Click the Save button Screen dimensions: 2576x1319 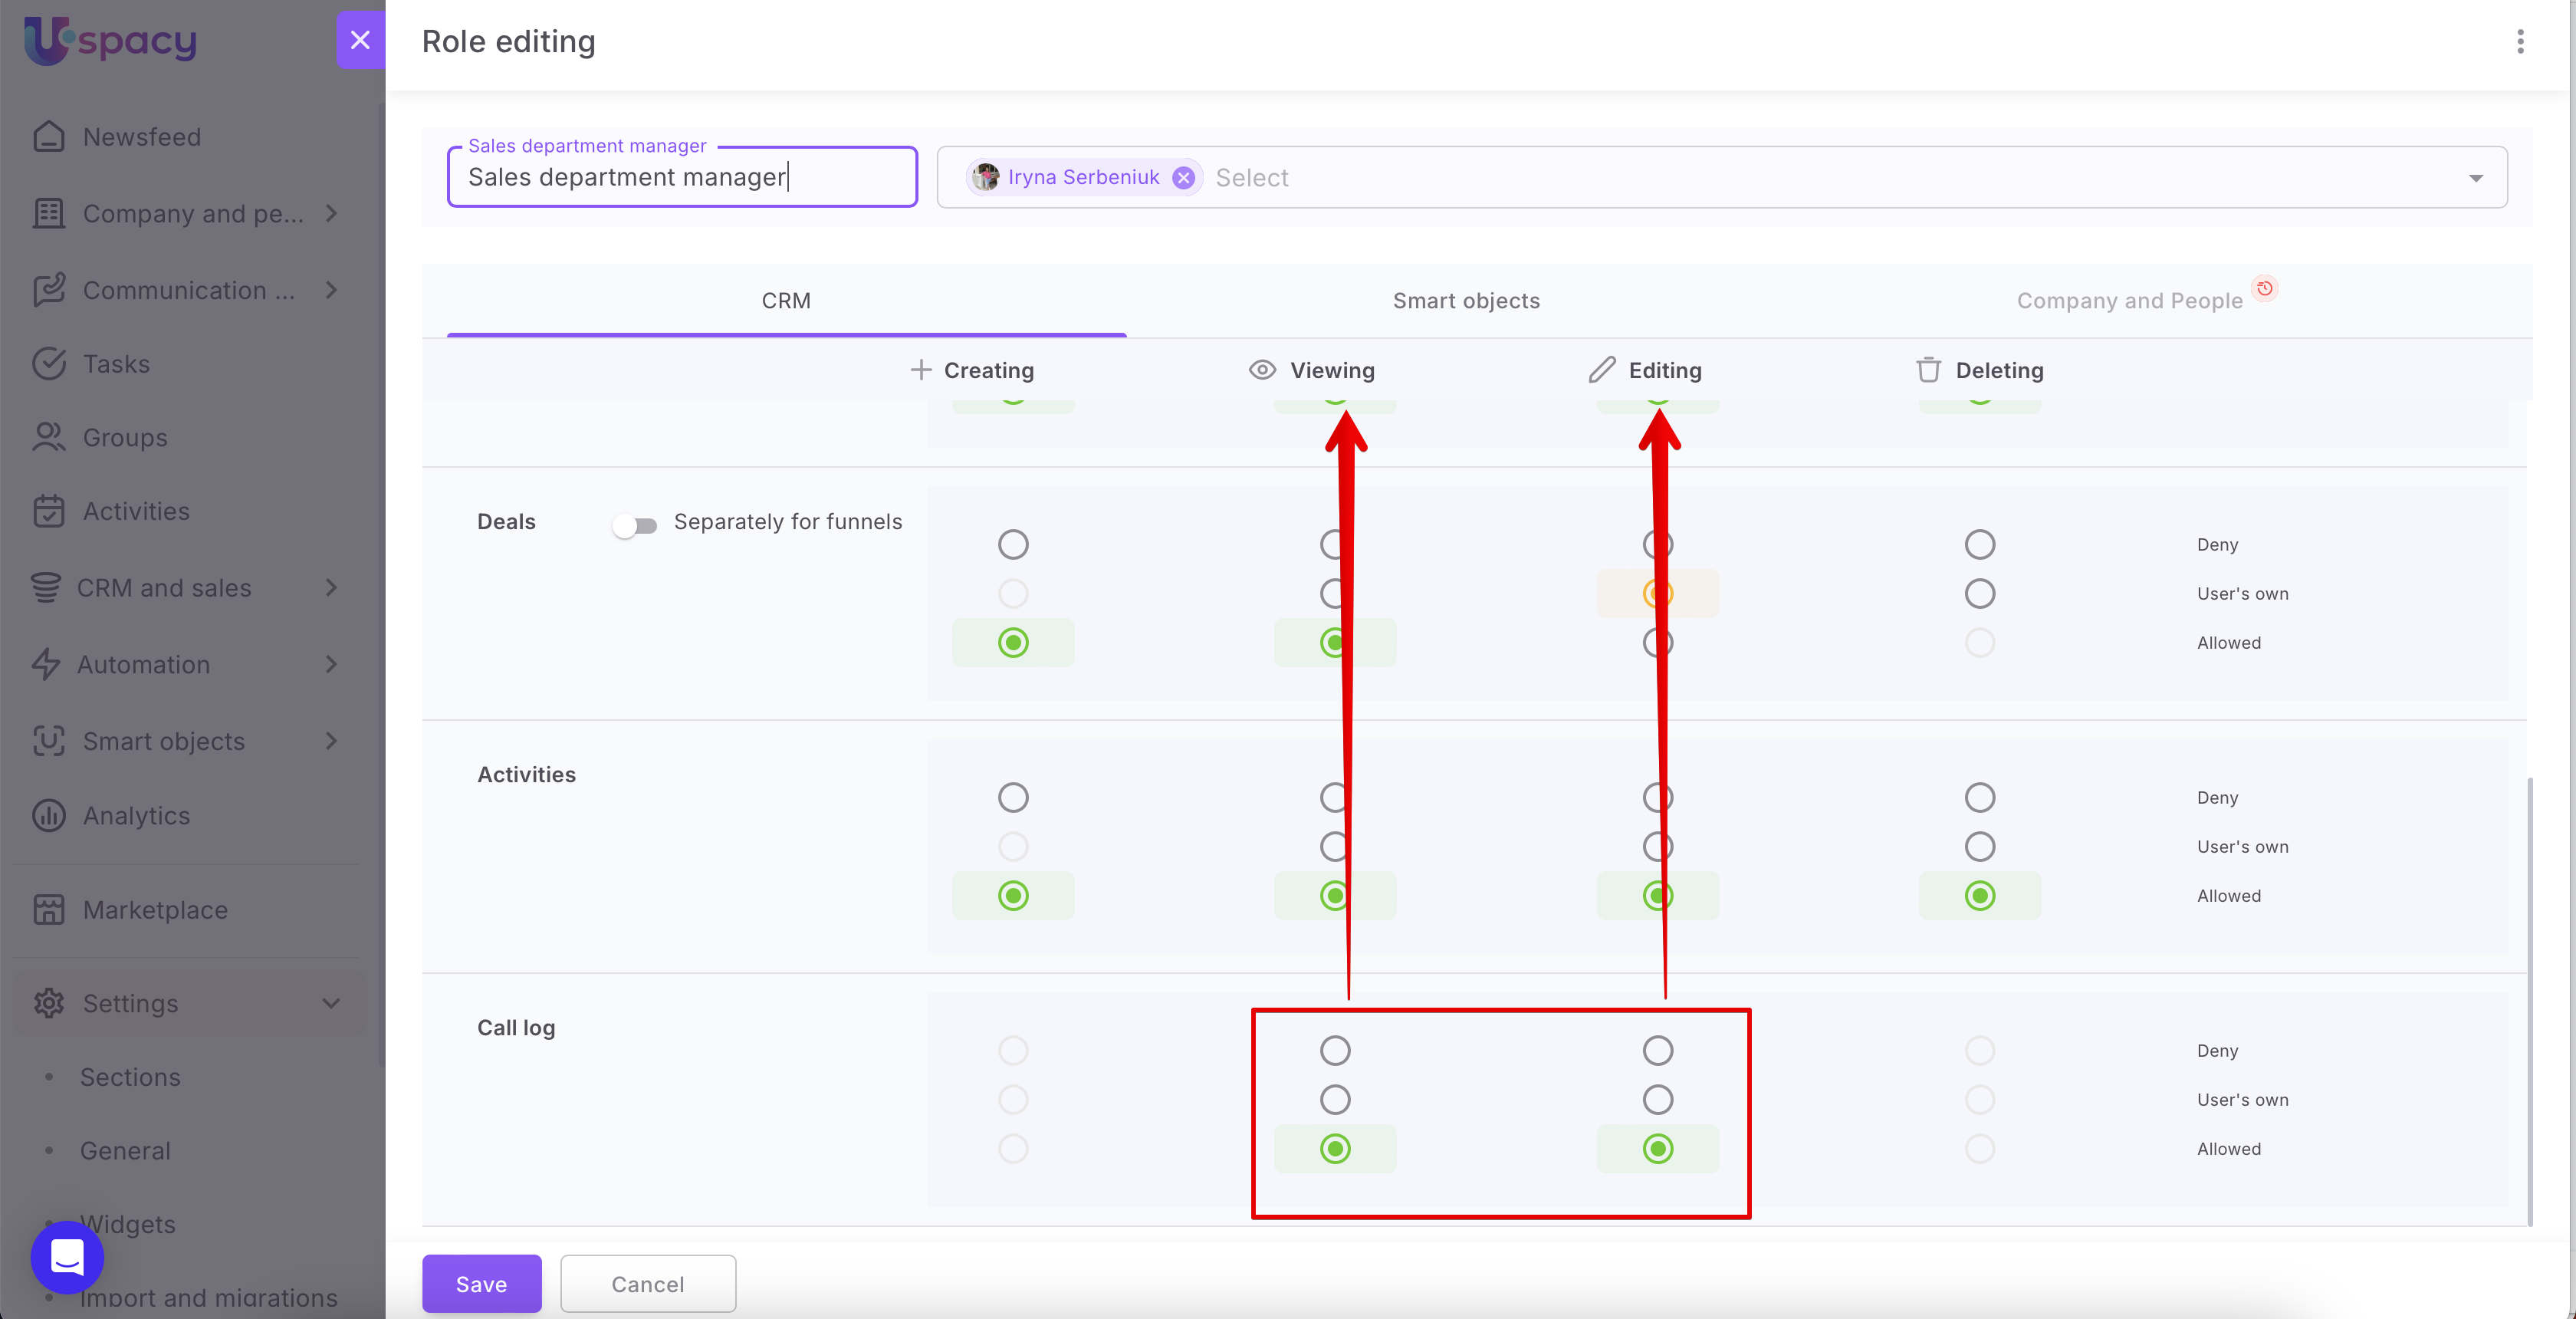[481, 1284]
